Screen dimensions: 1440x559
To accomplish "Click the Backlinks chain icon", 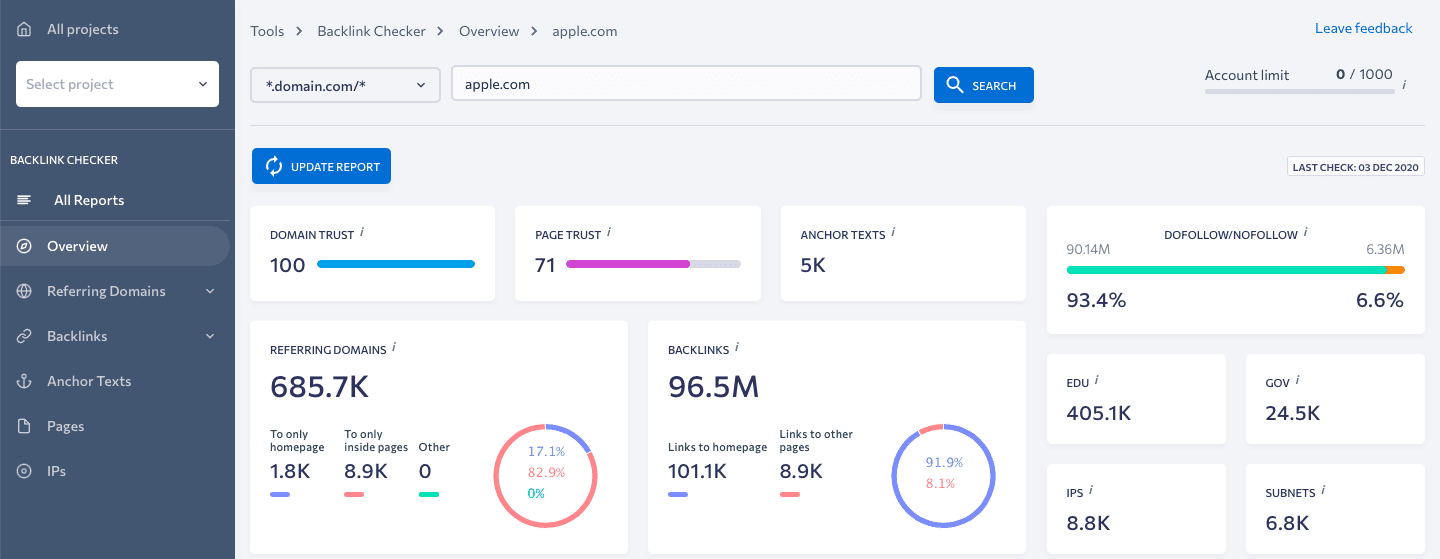I will tap(24, 336).
